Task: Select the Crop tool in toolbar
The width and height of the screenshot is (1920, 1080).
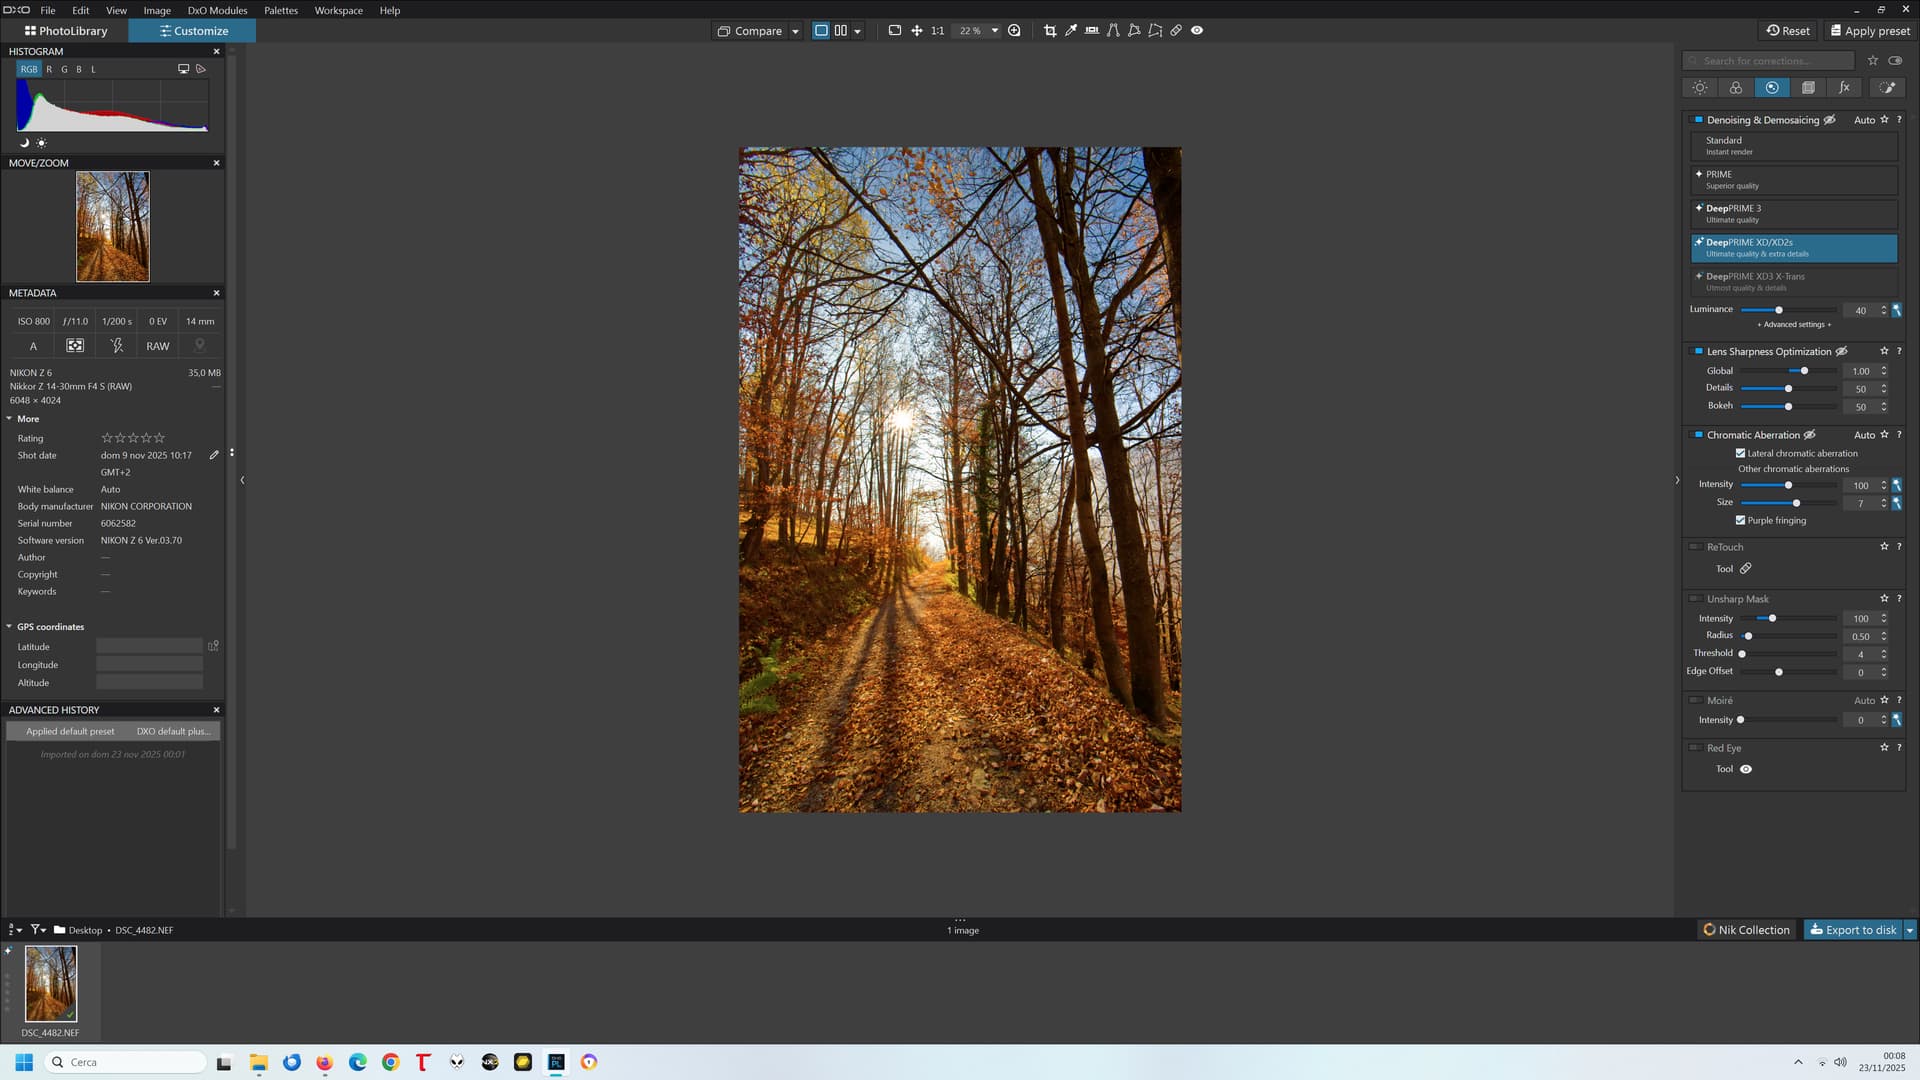Action: point(1050,31)
